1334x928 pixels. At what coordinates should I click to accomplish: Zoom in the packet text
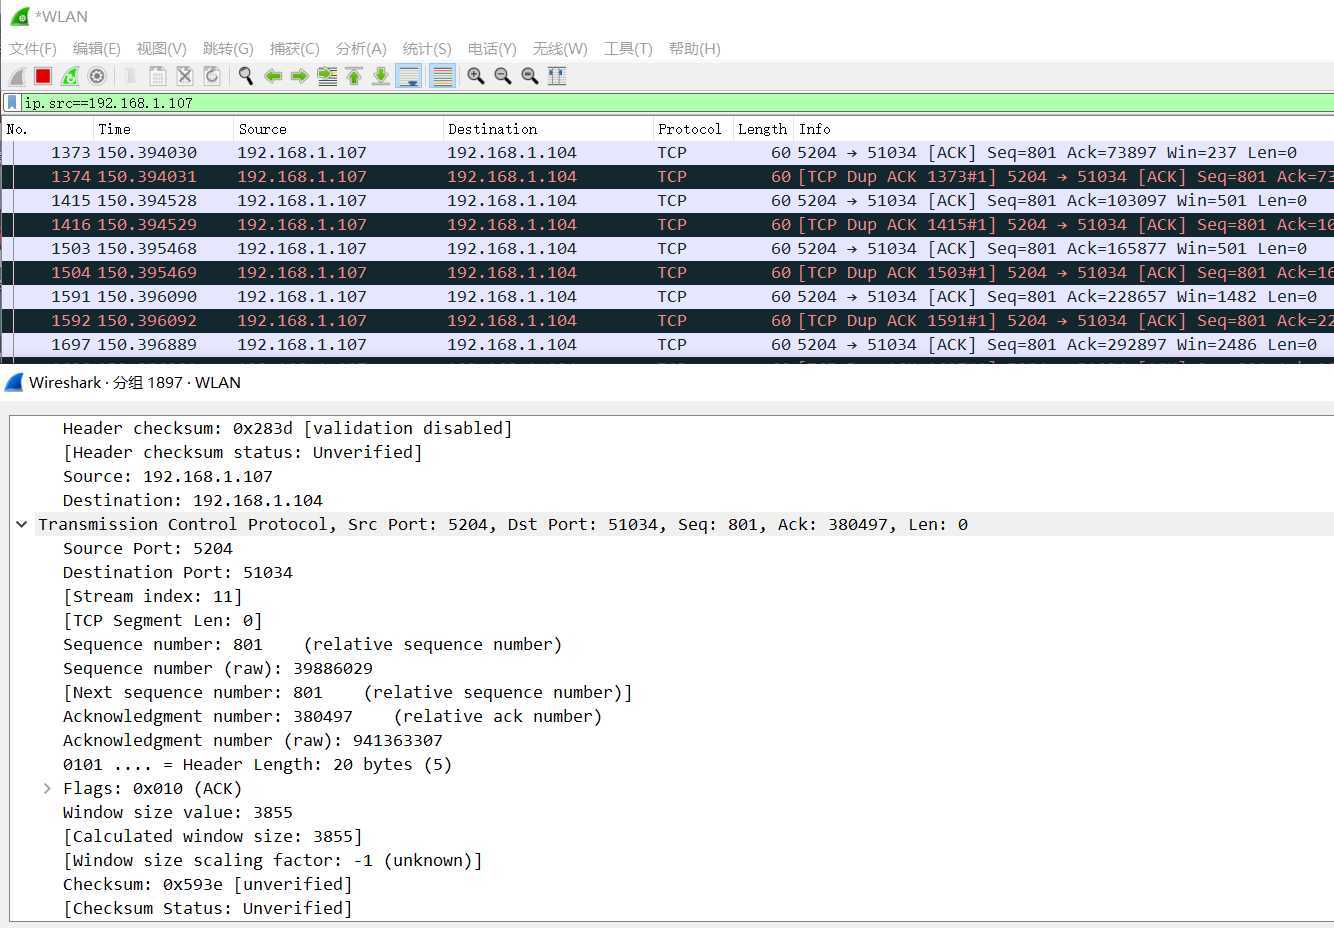(x=476, y=76)
